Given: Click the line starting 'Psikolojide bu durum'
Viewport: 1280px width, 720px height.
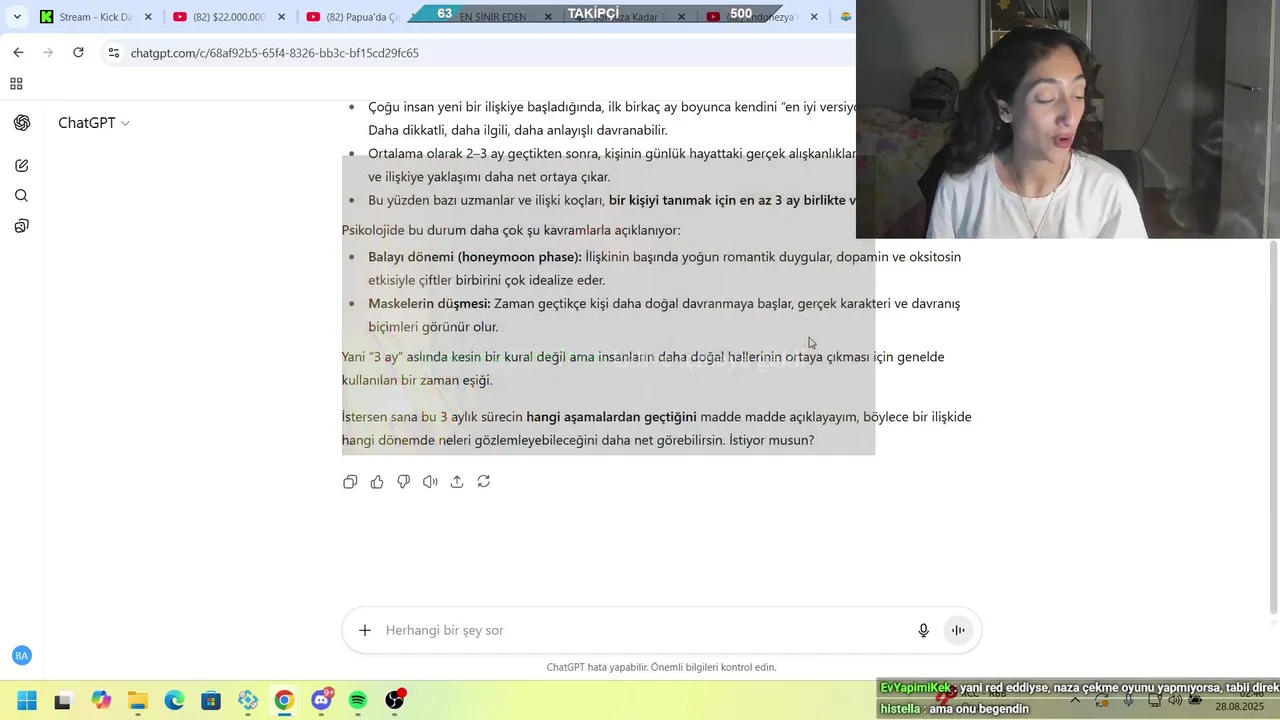Looking at the screenshot, I should click(511, 230).
